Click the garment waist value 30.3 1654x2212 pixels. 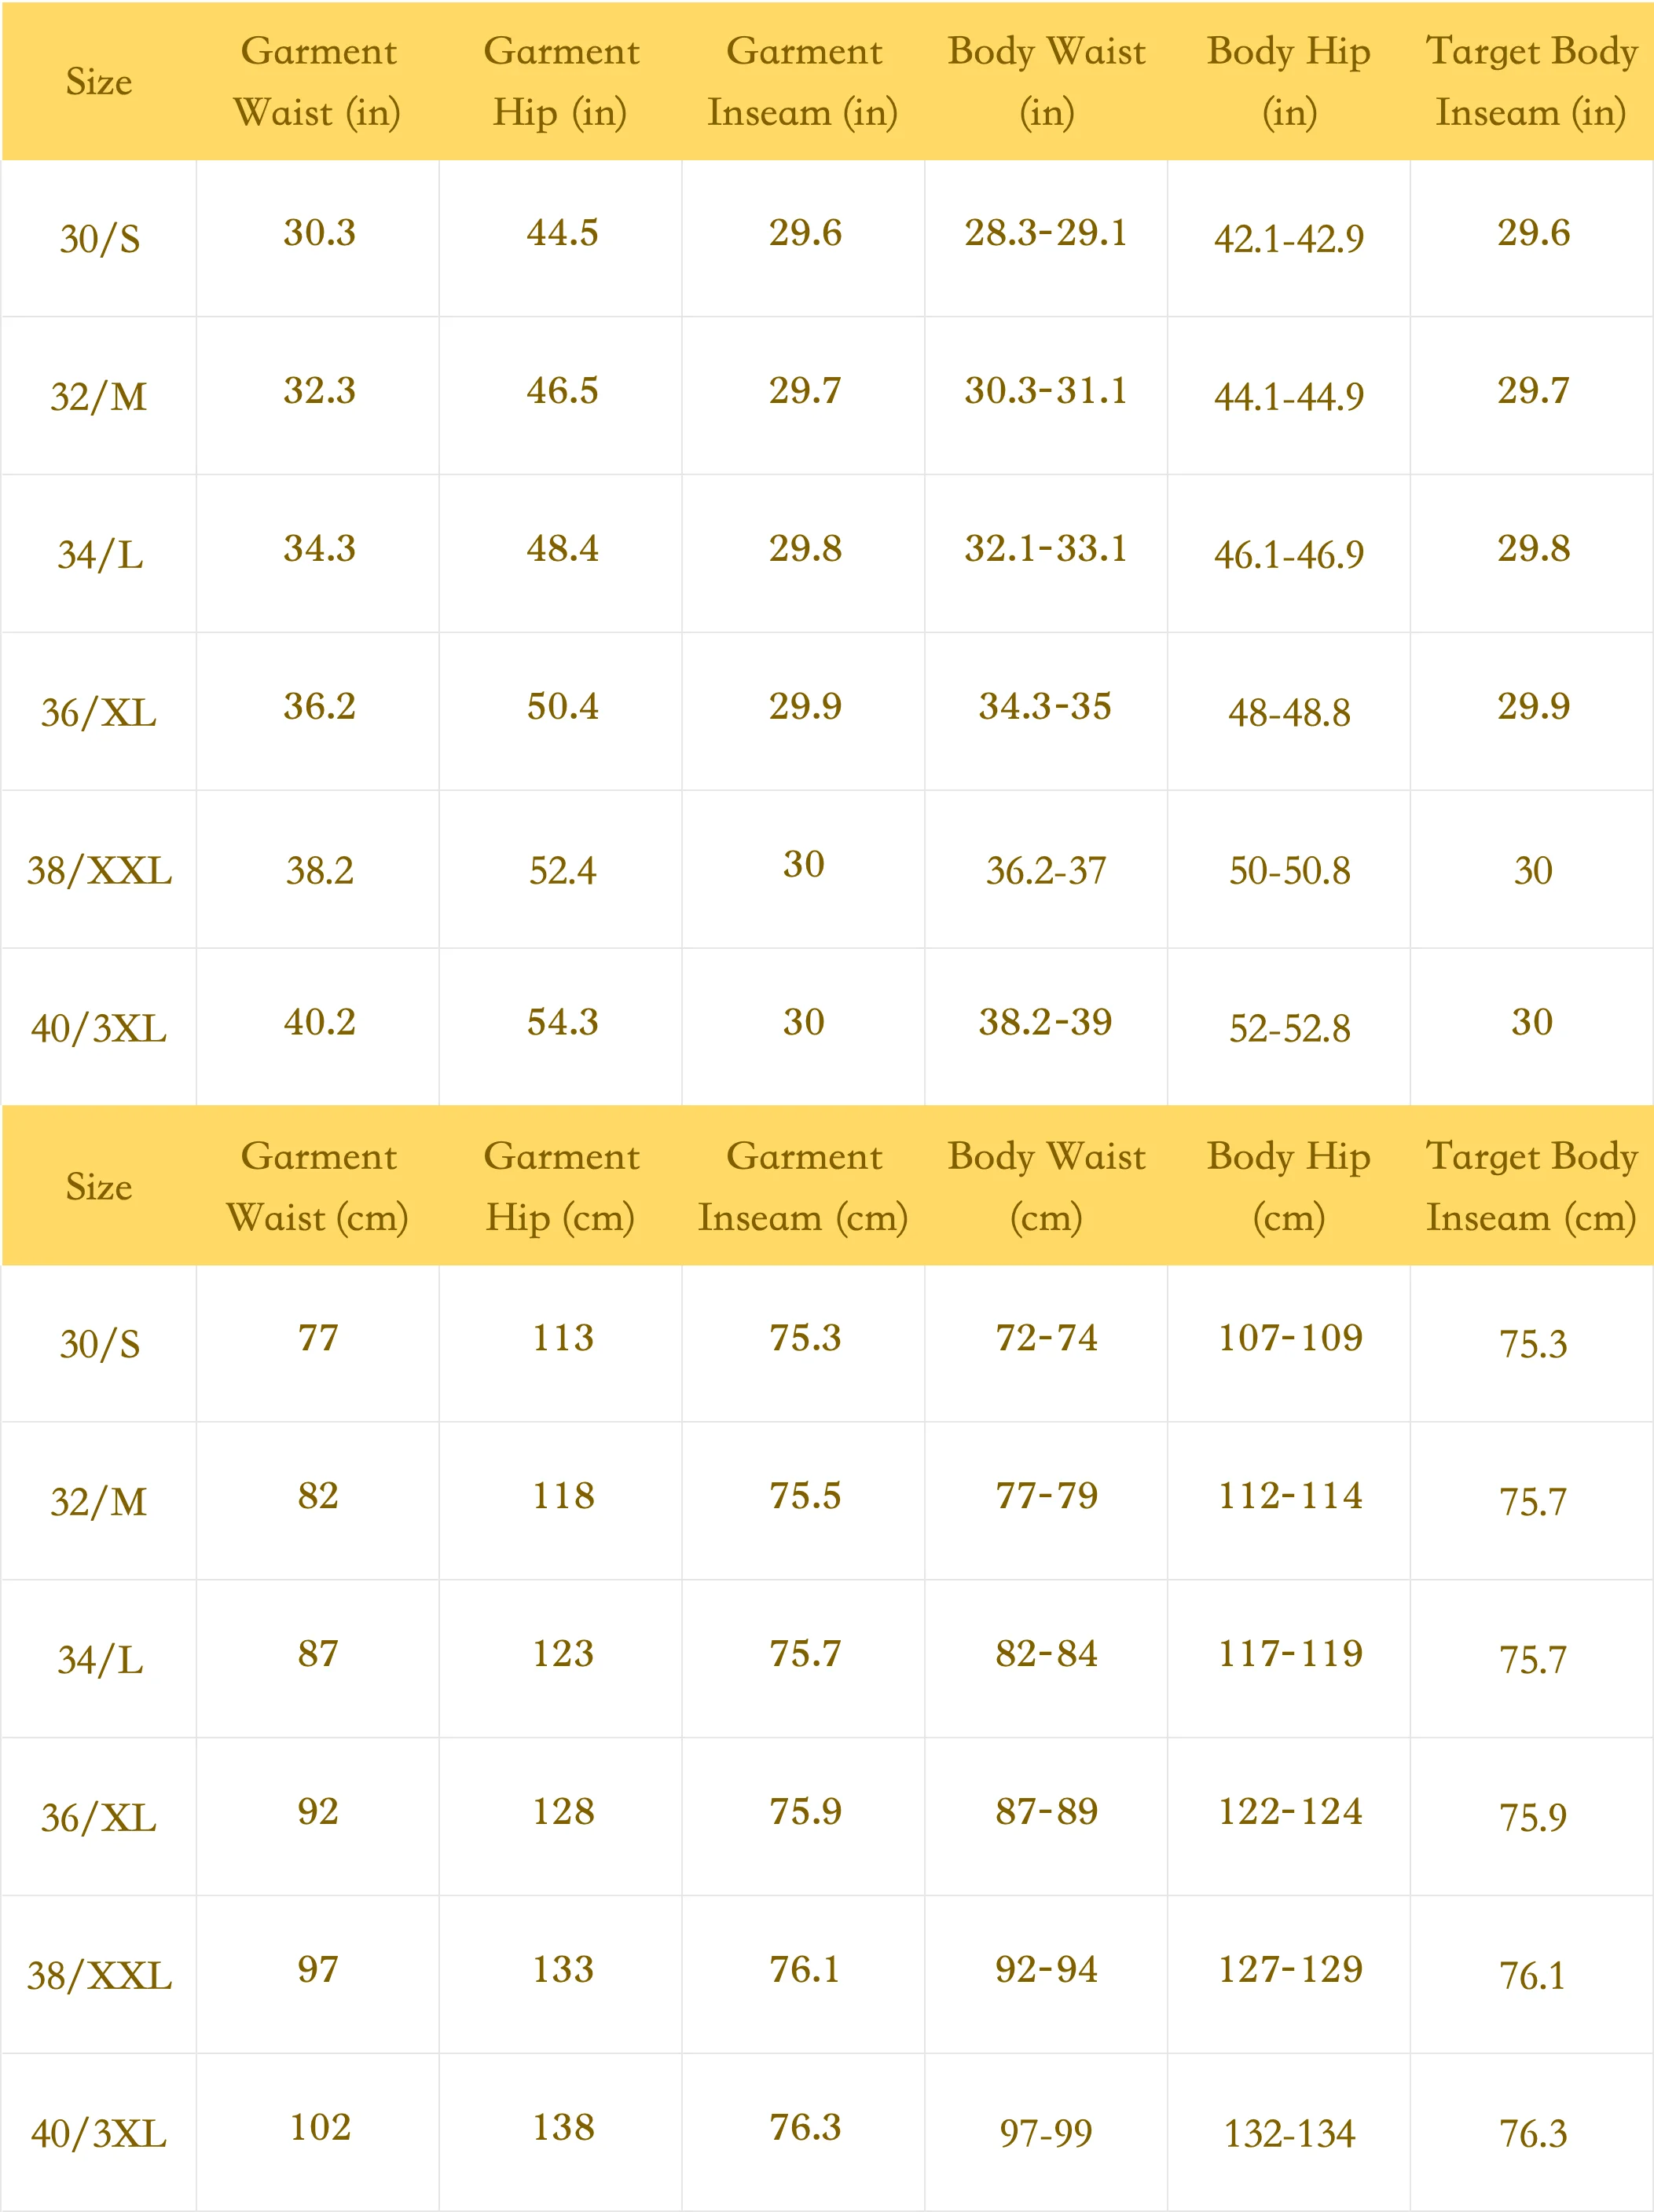tap(319, 233)
